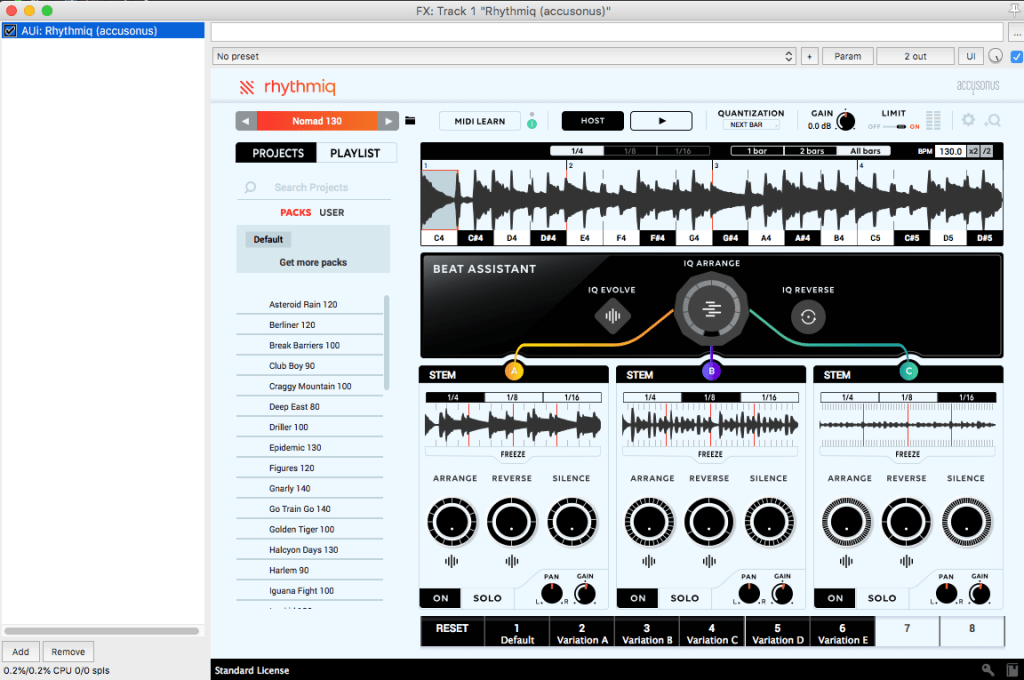The image size is (1024, 680).
Task: Click the Search Projects input field
Action: point(314,187)
